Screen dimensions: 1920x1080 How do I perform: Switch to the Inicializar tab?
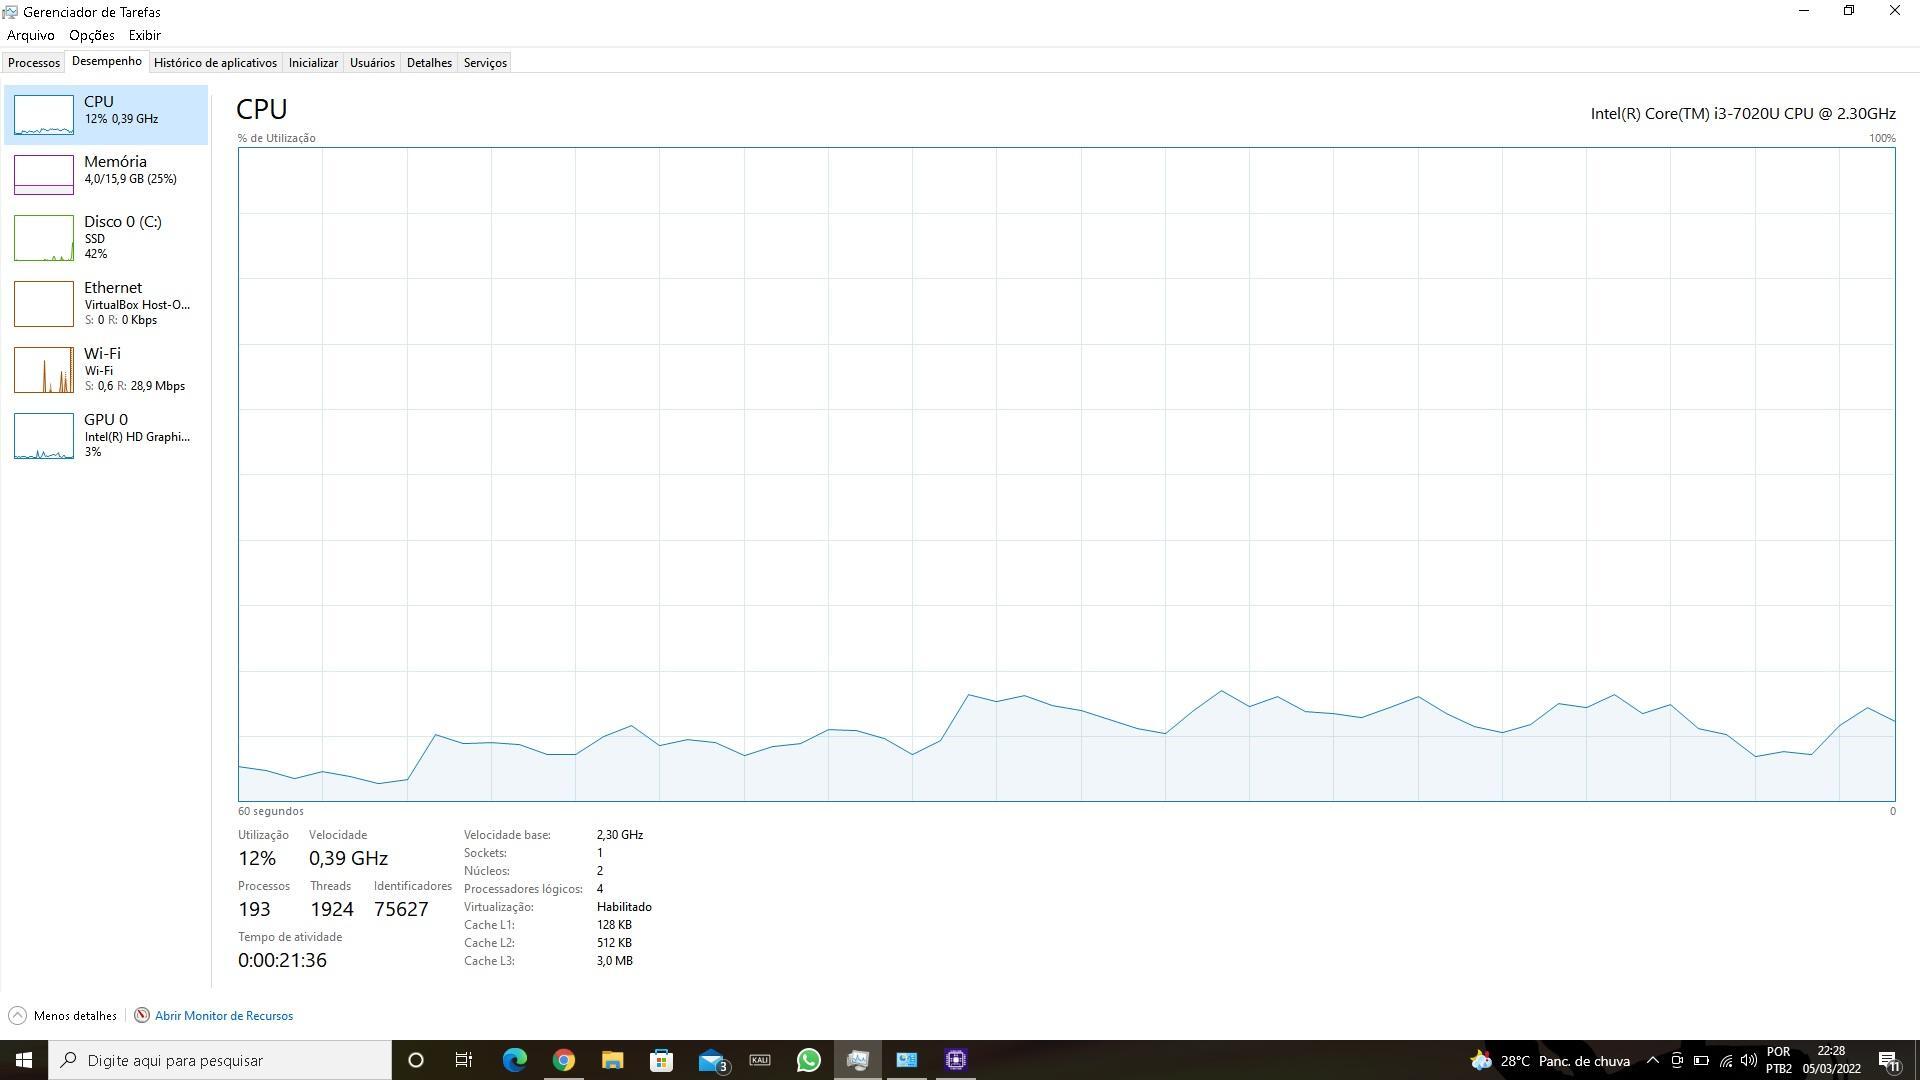pyautogui.click(x=313, y=62)
